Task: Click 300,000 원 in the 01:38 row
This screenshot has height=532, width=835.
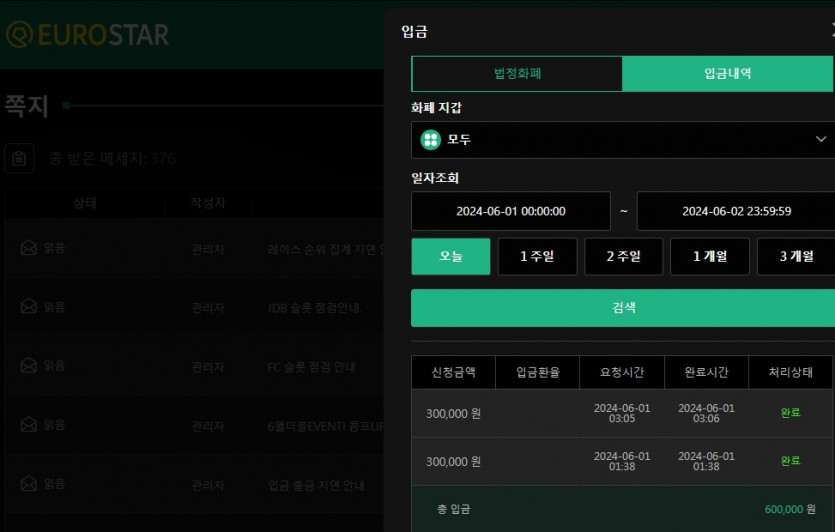Action: (453, 462)
